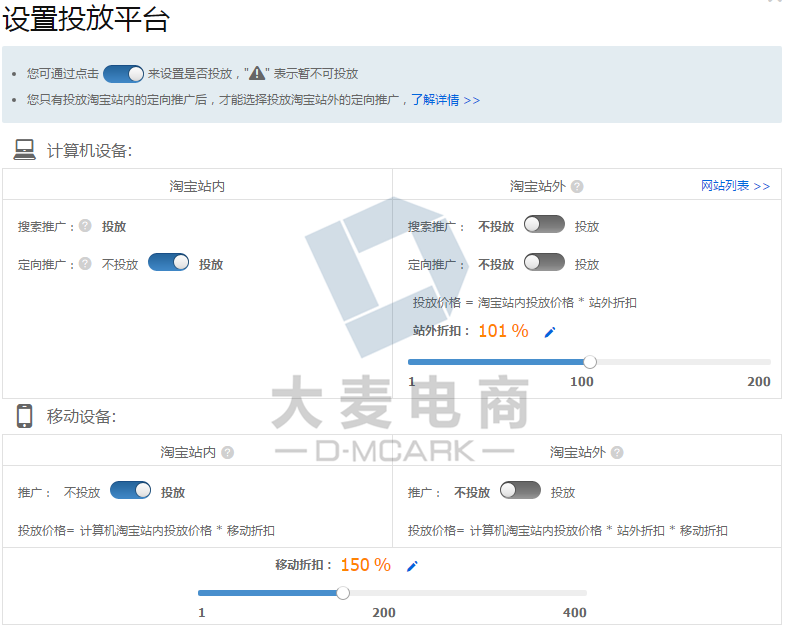Toggle computer 淘宝站内 定向推广 switch
798x638 pixels.
168,263
